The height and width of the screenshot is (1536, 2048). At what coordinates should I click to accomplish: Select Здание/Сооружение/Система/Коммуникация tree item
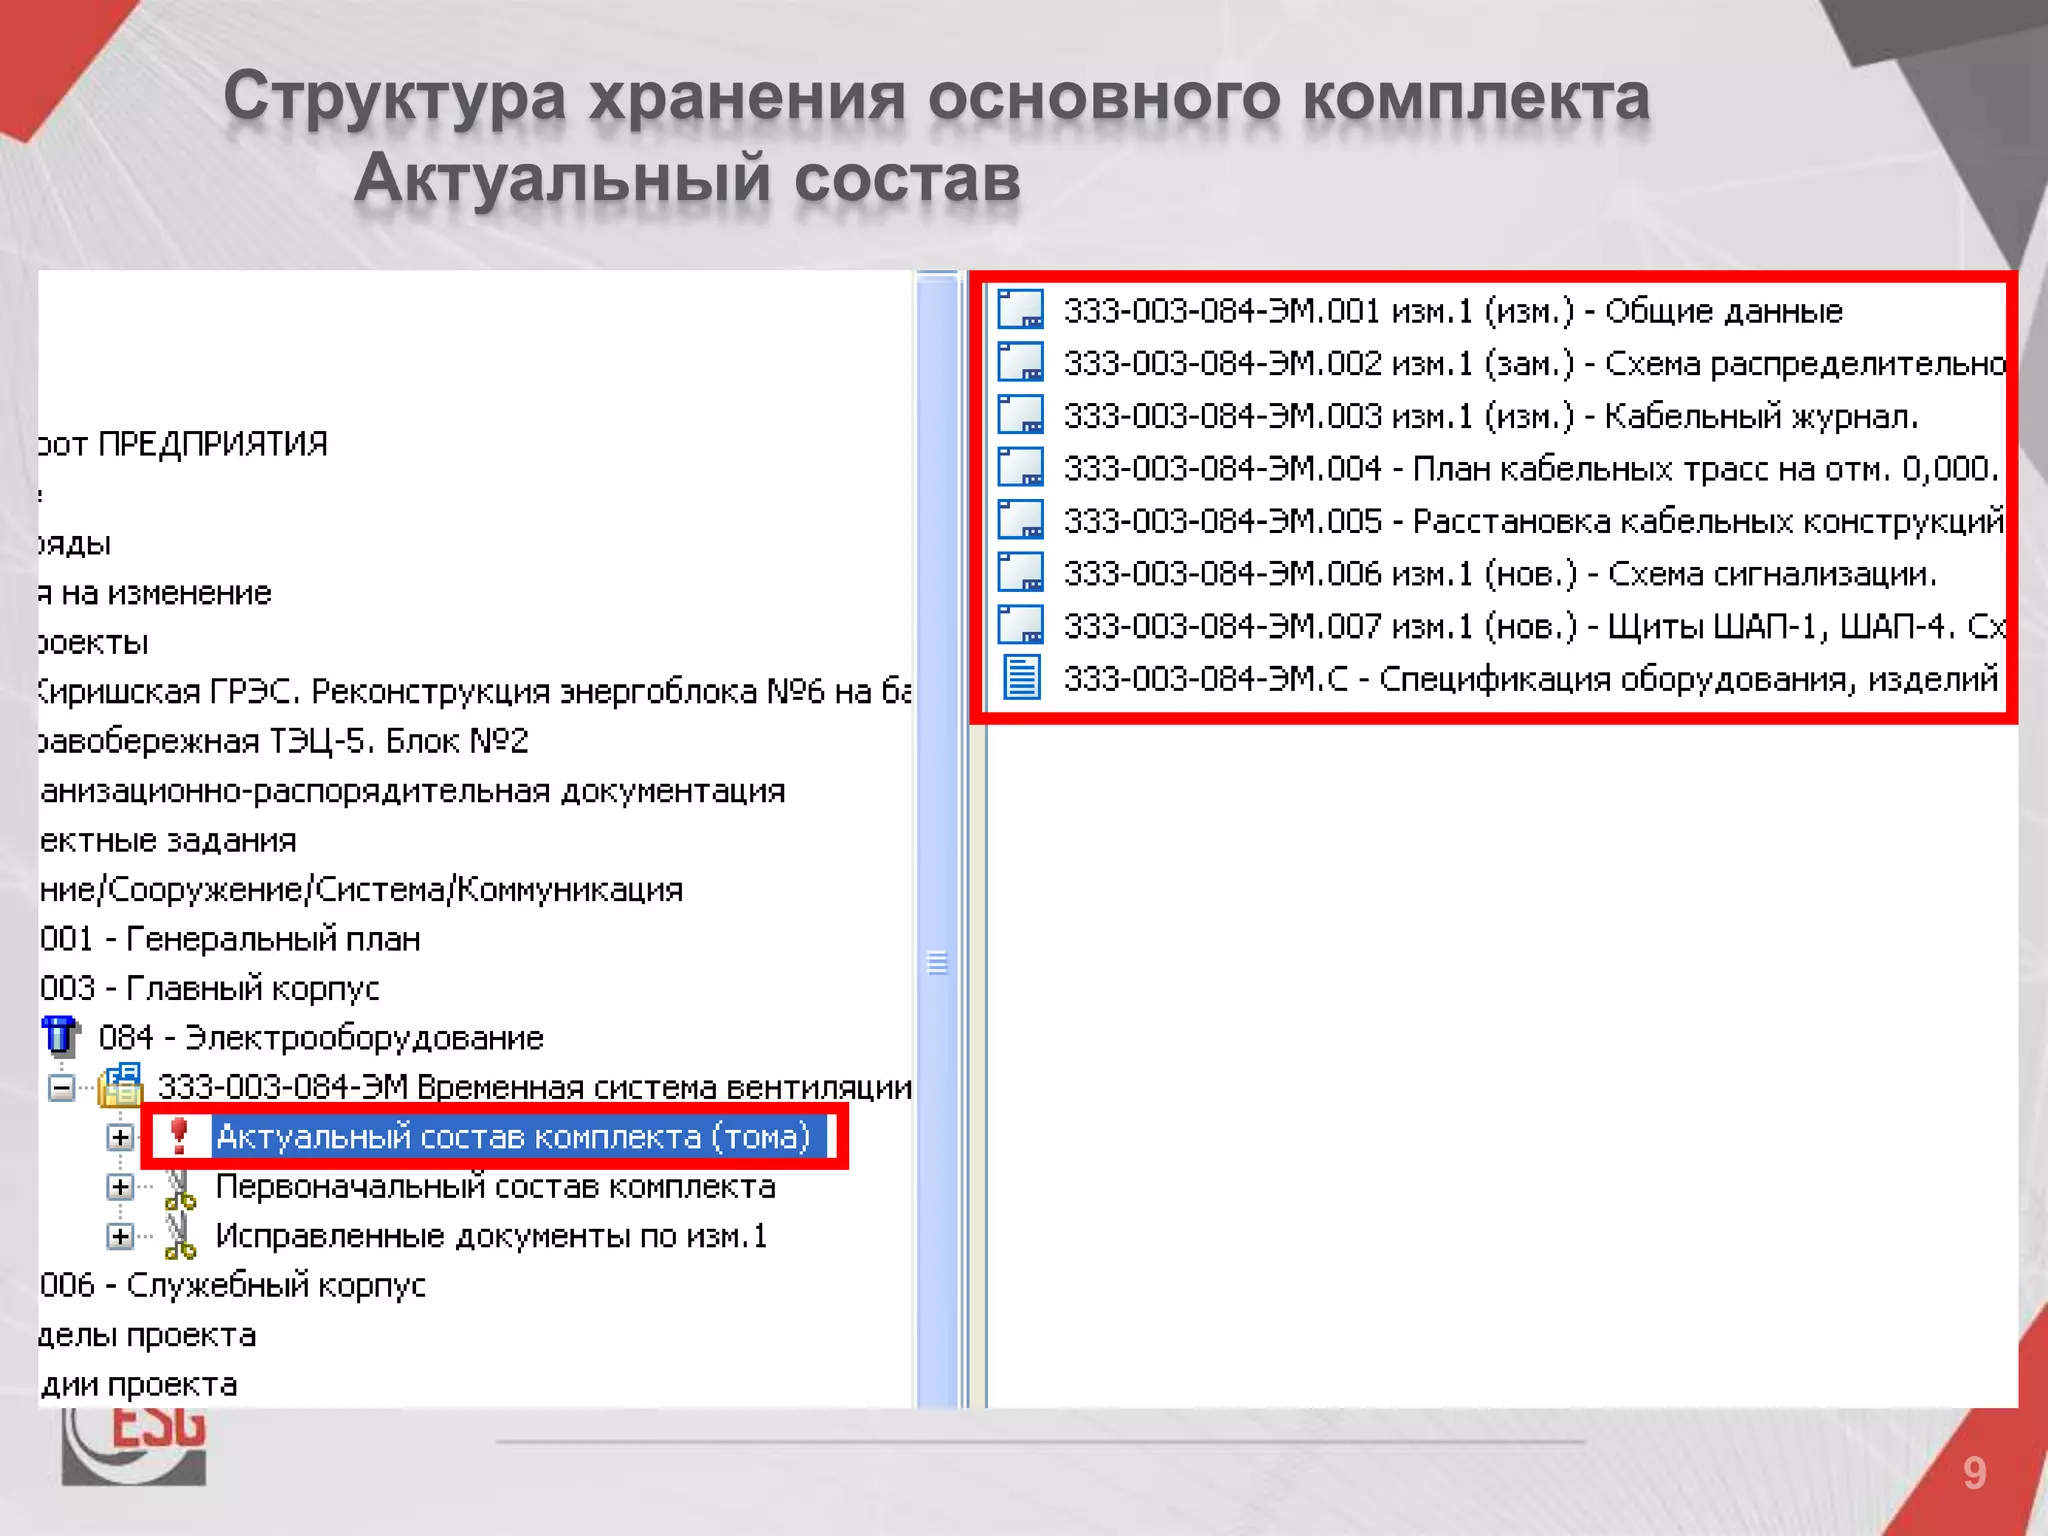point(362,889)
